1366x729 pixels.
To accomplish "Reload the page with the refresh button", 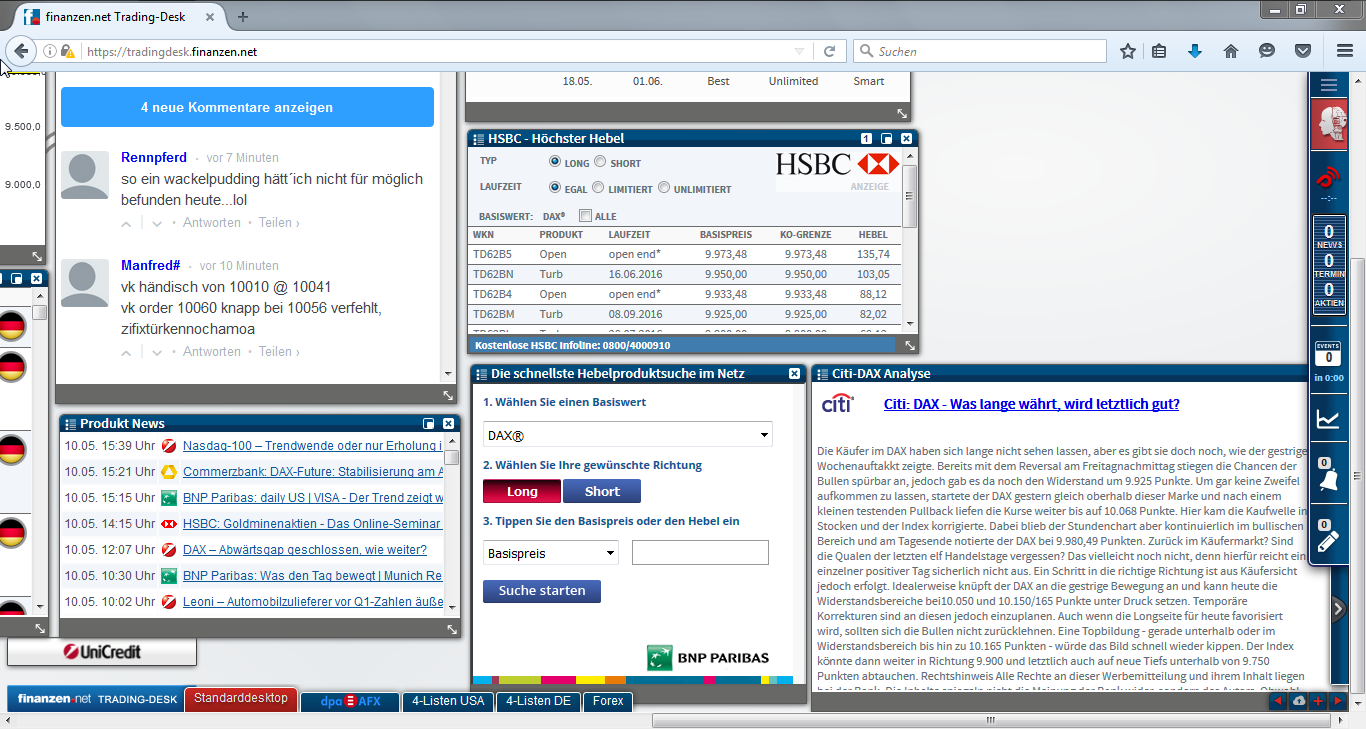I will [x=829, y=51].
